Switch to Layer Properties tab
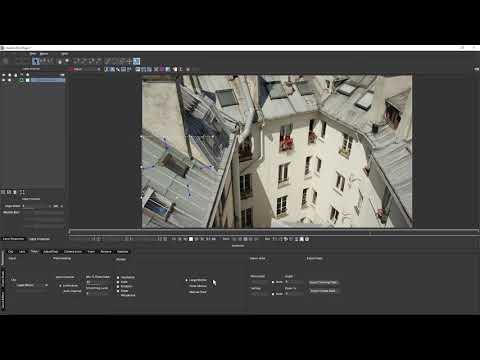480x360 pixels. 13,239
